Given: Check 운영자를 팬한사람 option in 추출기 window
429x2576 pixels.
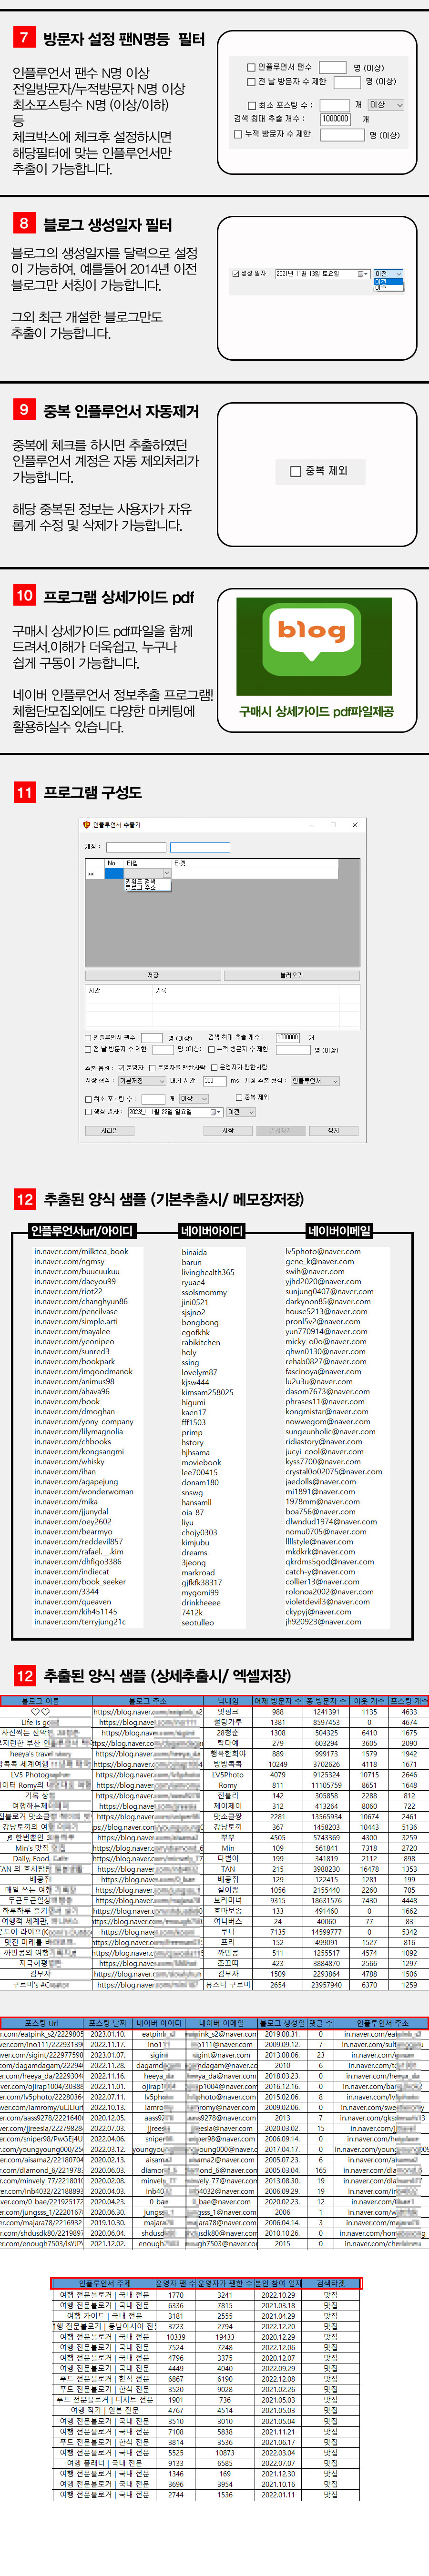Looking at the screenshot, I should point(153,1067).
